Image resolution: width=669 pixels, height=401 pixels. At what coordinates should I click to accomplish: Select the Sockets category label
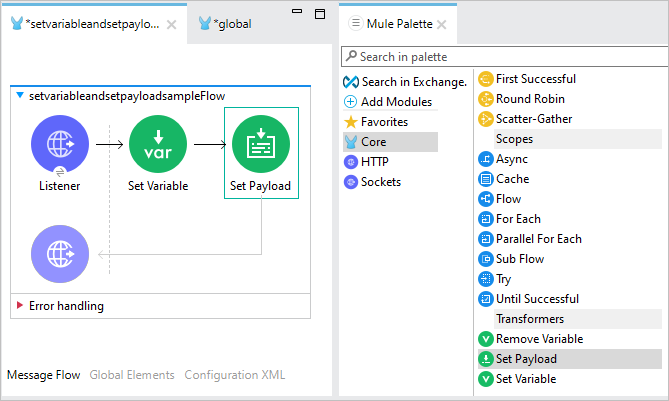[x=381, y=182]
